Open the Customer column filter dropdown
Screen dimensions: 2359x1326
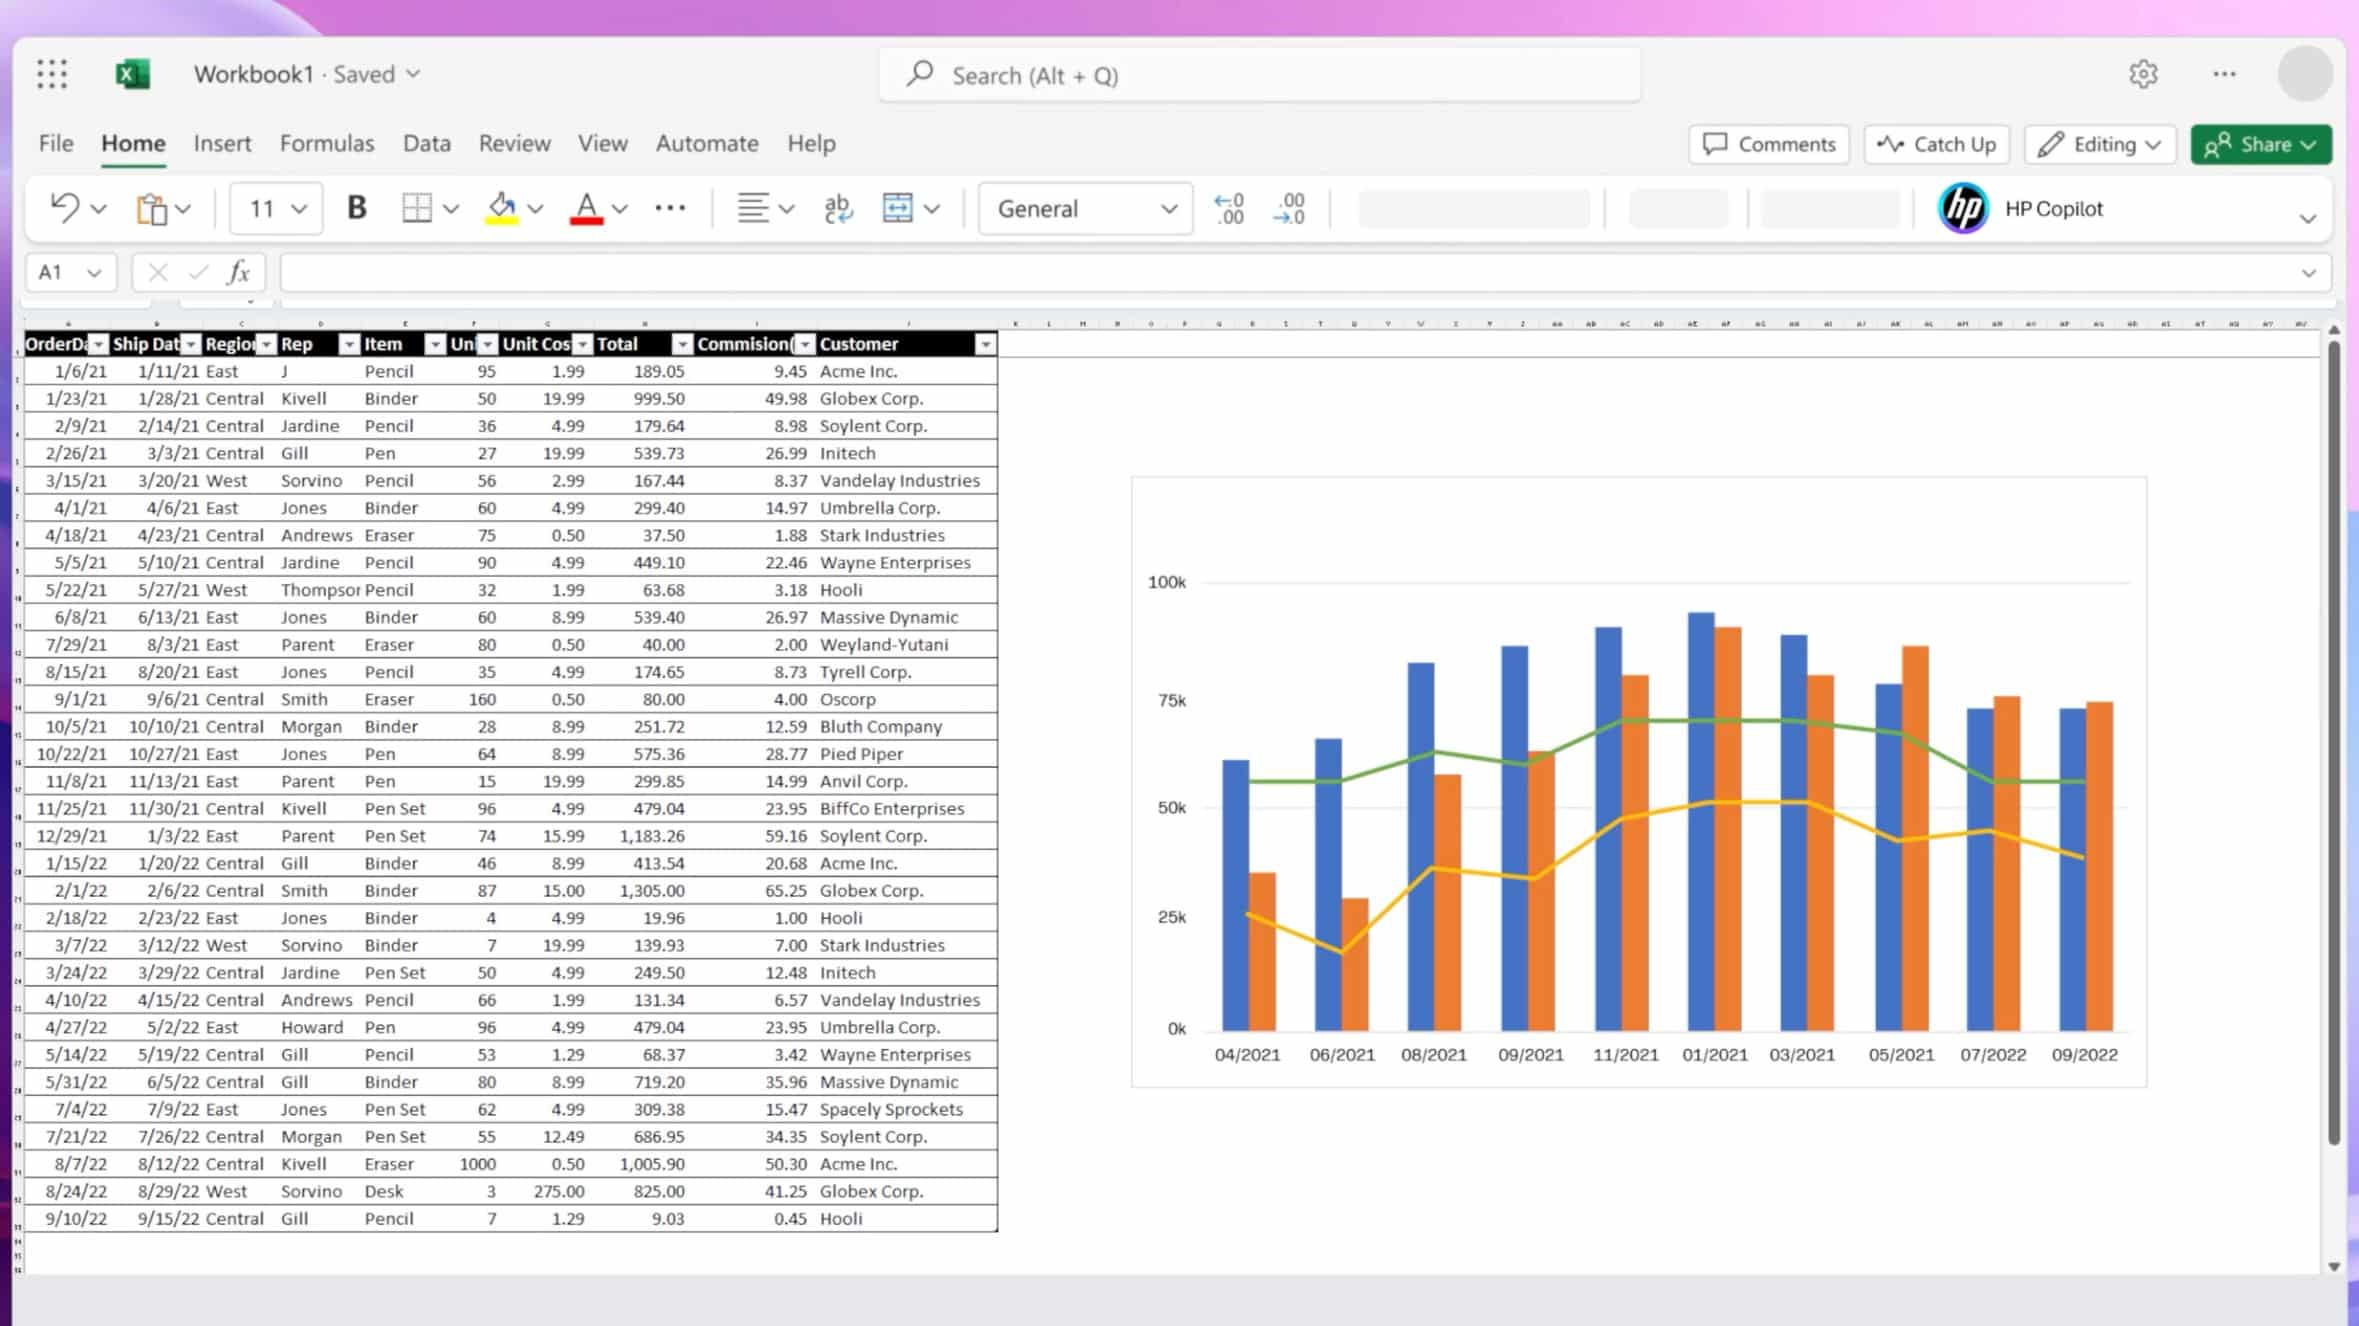tap(985, 344)
